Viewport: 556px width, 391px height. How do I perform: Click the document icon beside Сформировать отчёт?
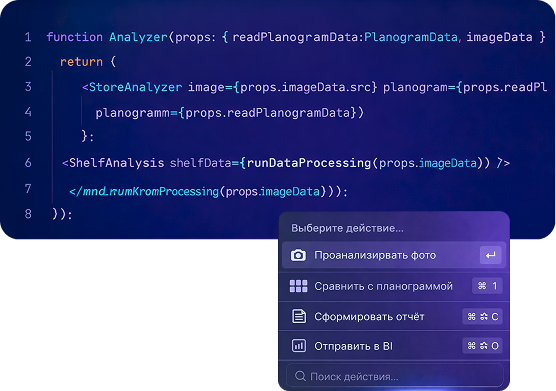point(299,316)
